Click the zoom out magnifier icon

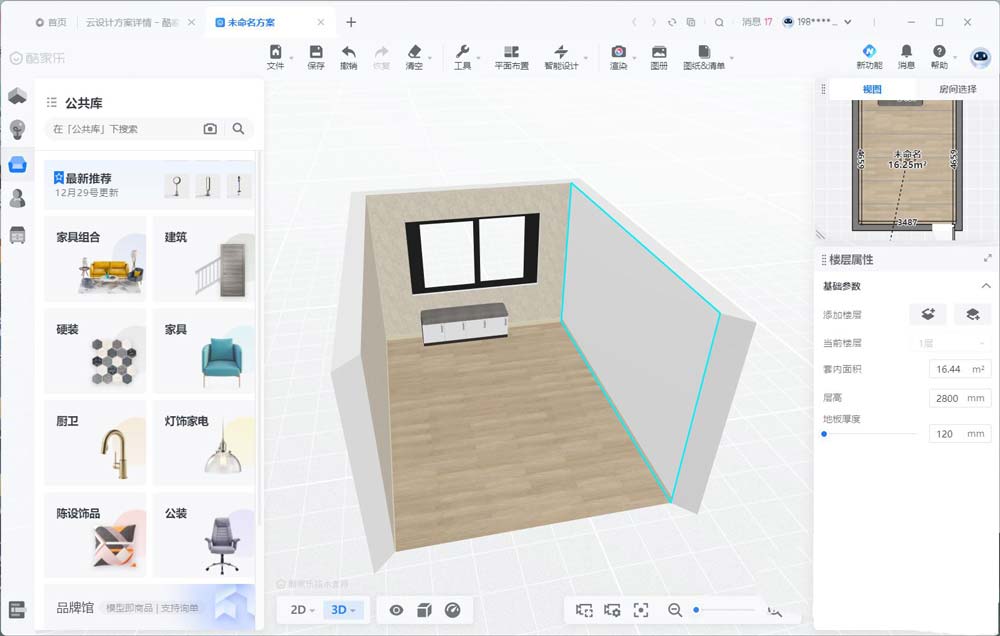click(675, 610)
